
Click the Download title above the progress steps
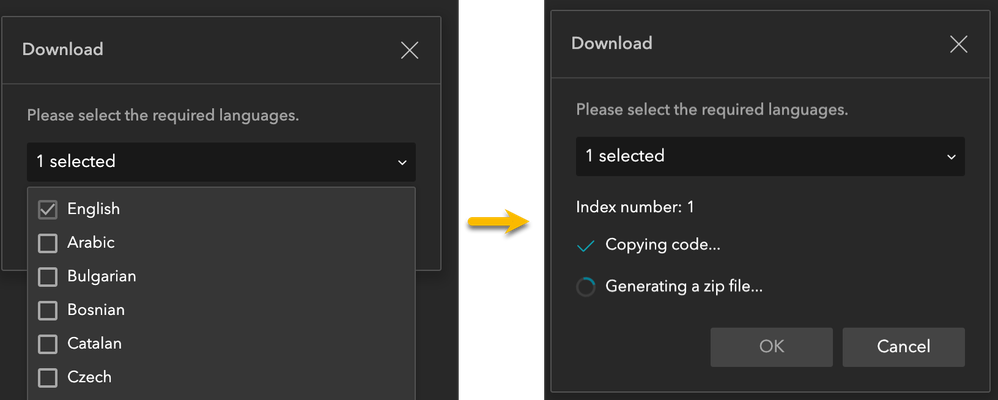pos(611,43)
